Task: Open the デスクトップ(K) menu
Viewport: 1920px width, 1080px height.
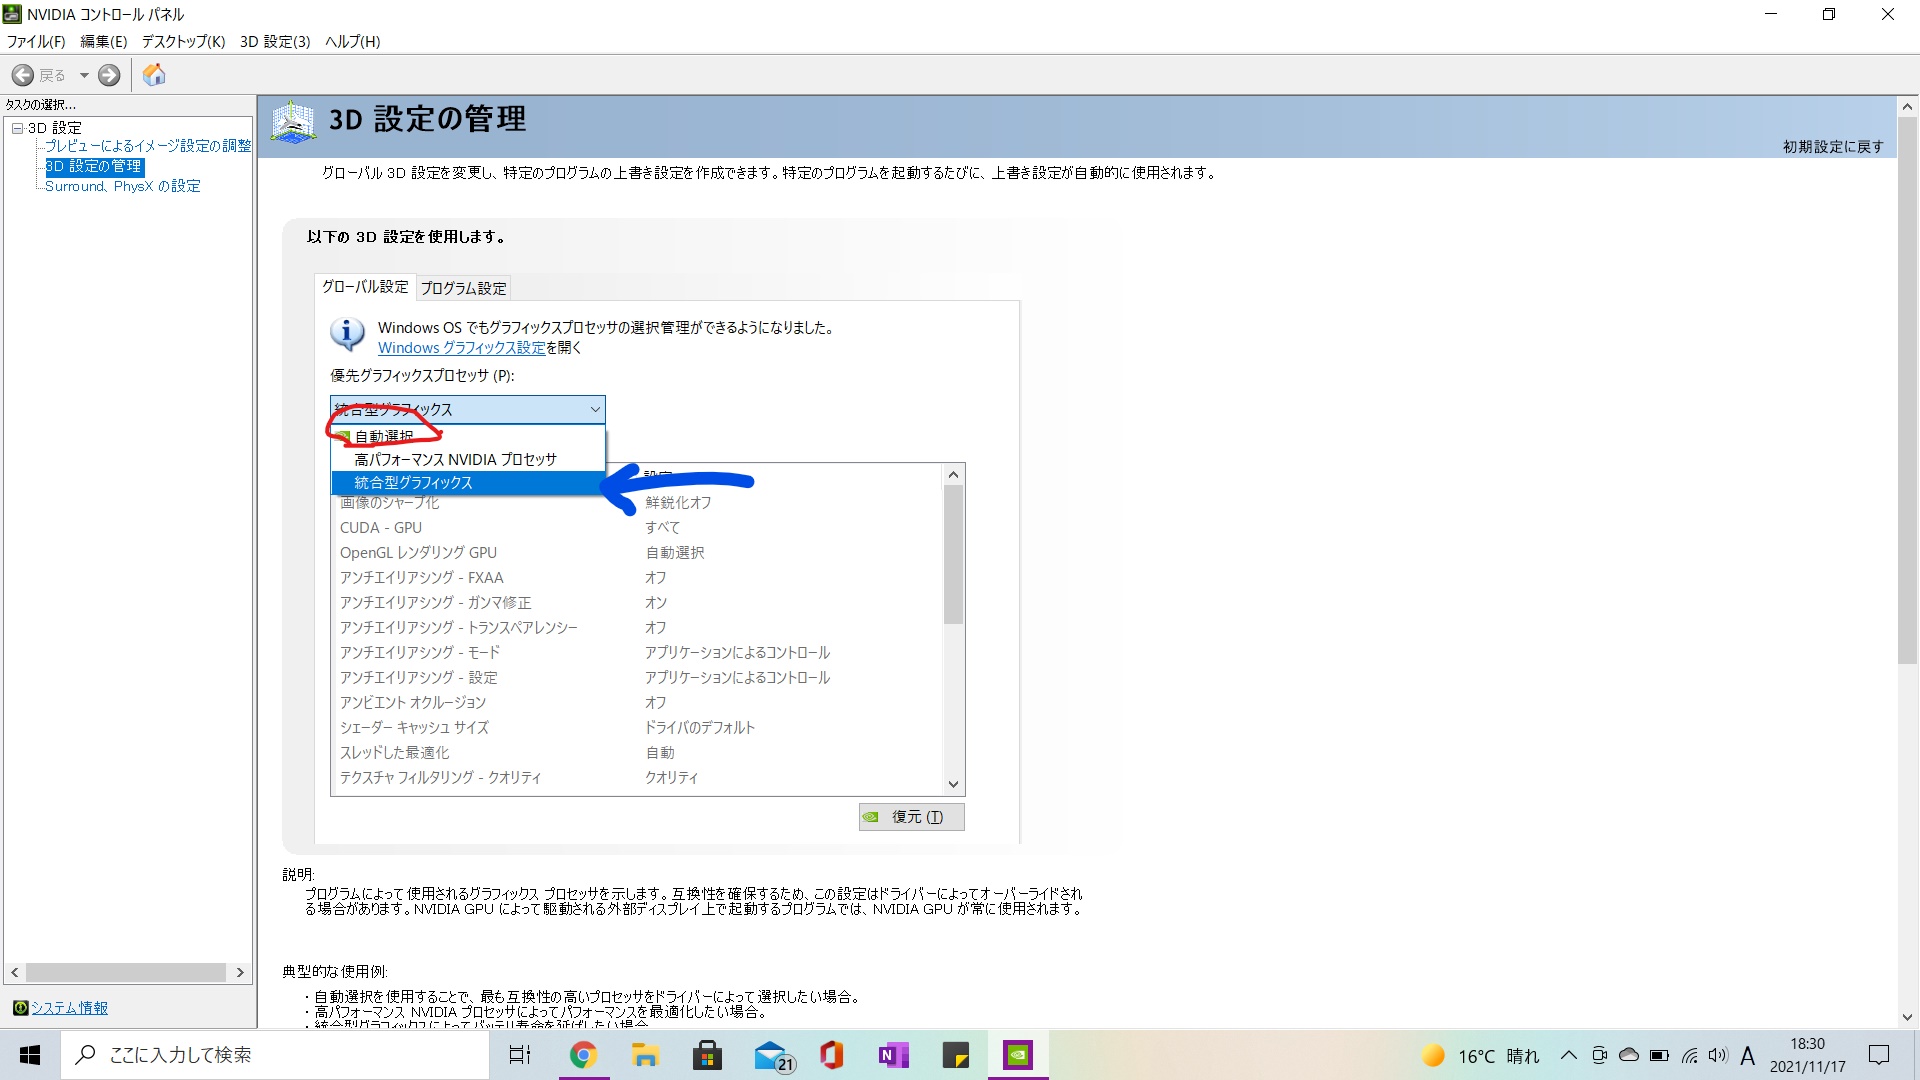Action: coord(183,42)
